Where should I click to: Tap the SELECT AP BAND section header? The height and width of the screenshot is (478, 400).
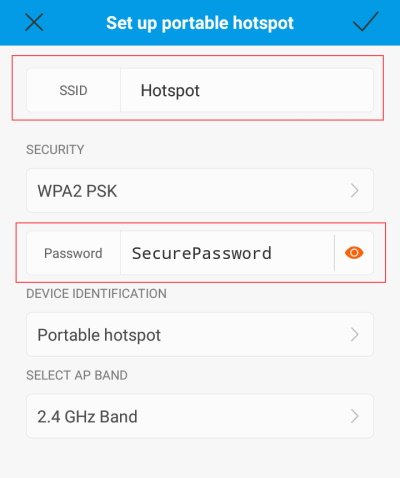click(x=77, y=375)
